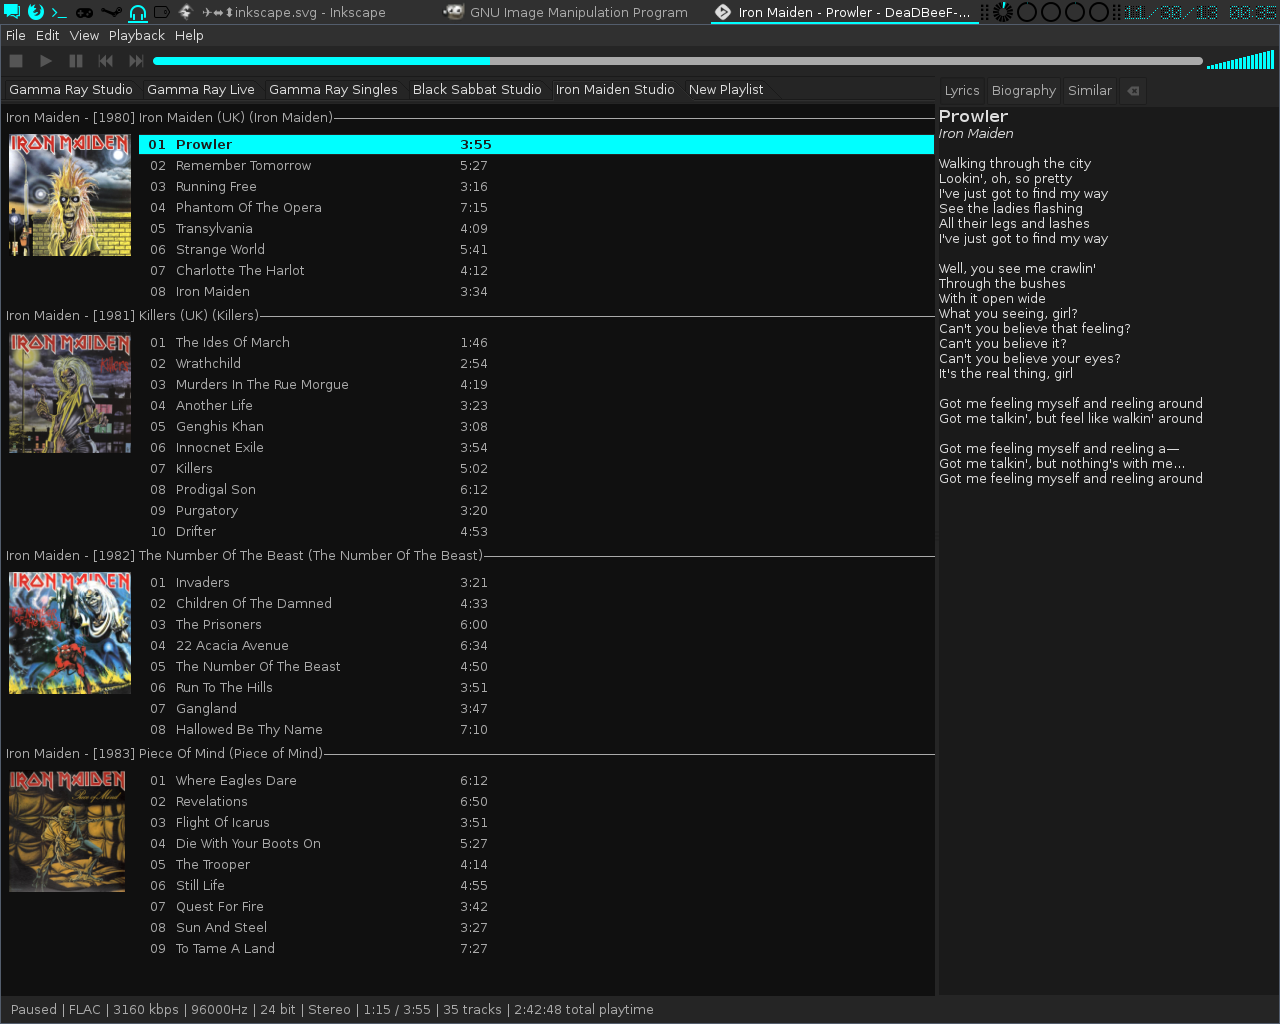Select track Children Of The Damned
Screen dimensions: 1280x1024
[x=536, y=603]
